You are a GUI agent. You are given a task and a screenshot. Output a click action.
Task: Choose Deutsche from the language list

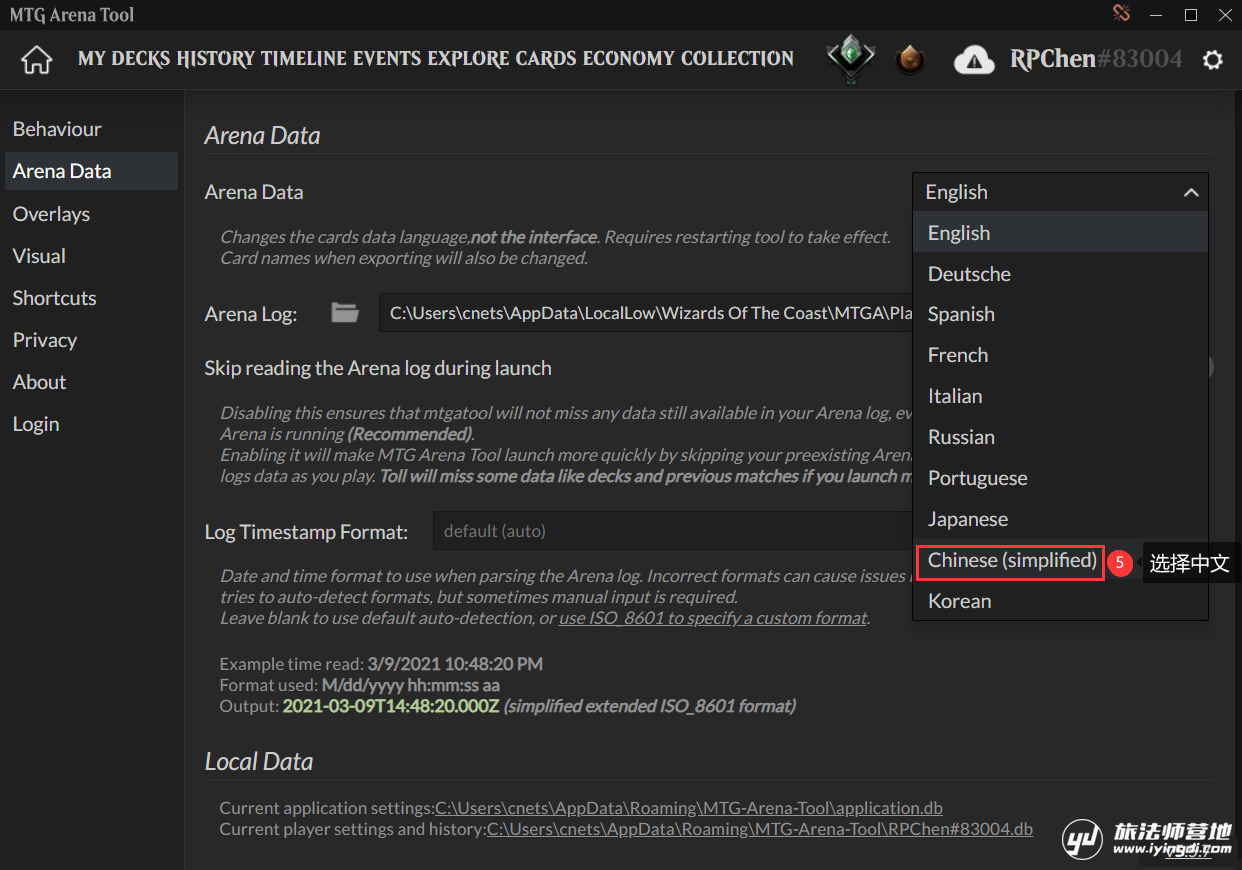pos(1060,274)
